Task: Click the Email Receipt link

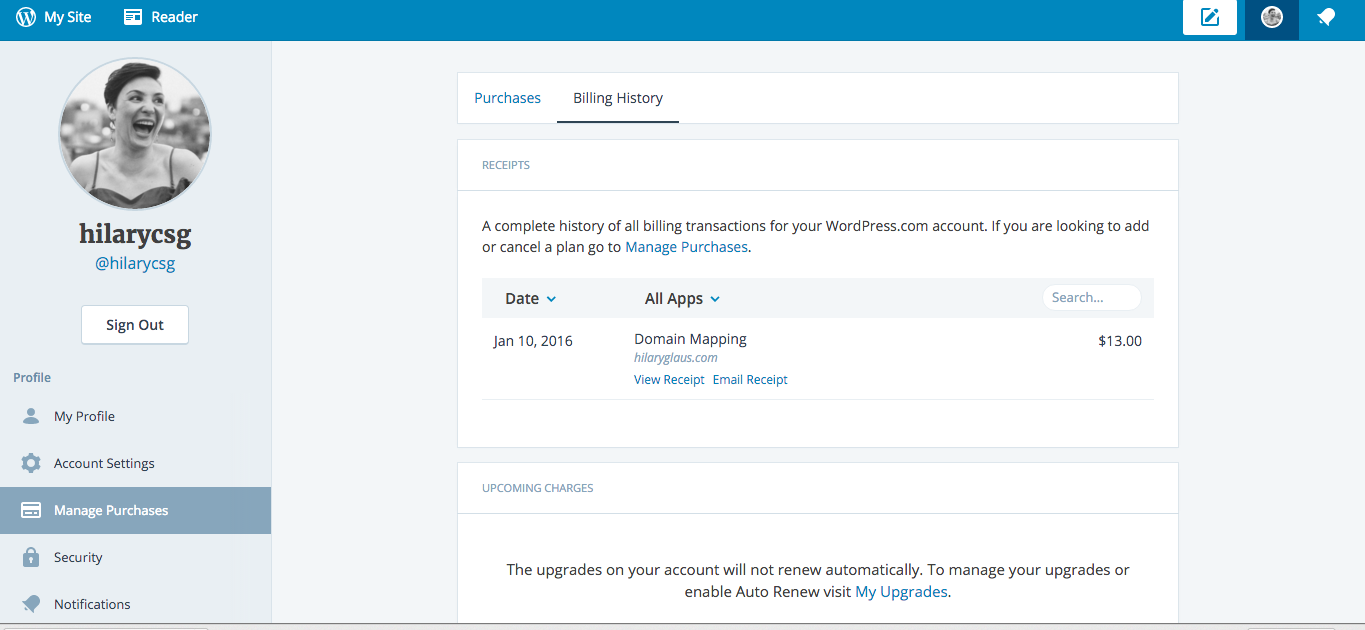Action: pos(750,380)
